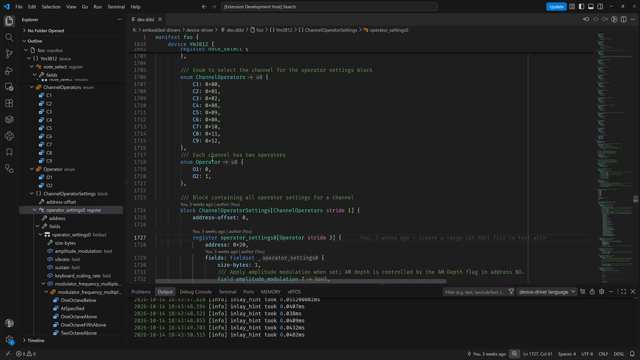The height and width of the screenshot is (360, 640).
Task: Click zoom magnifier icon in status bar
Action: coord(514,354)
